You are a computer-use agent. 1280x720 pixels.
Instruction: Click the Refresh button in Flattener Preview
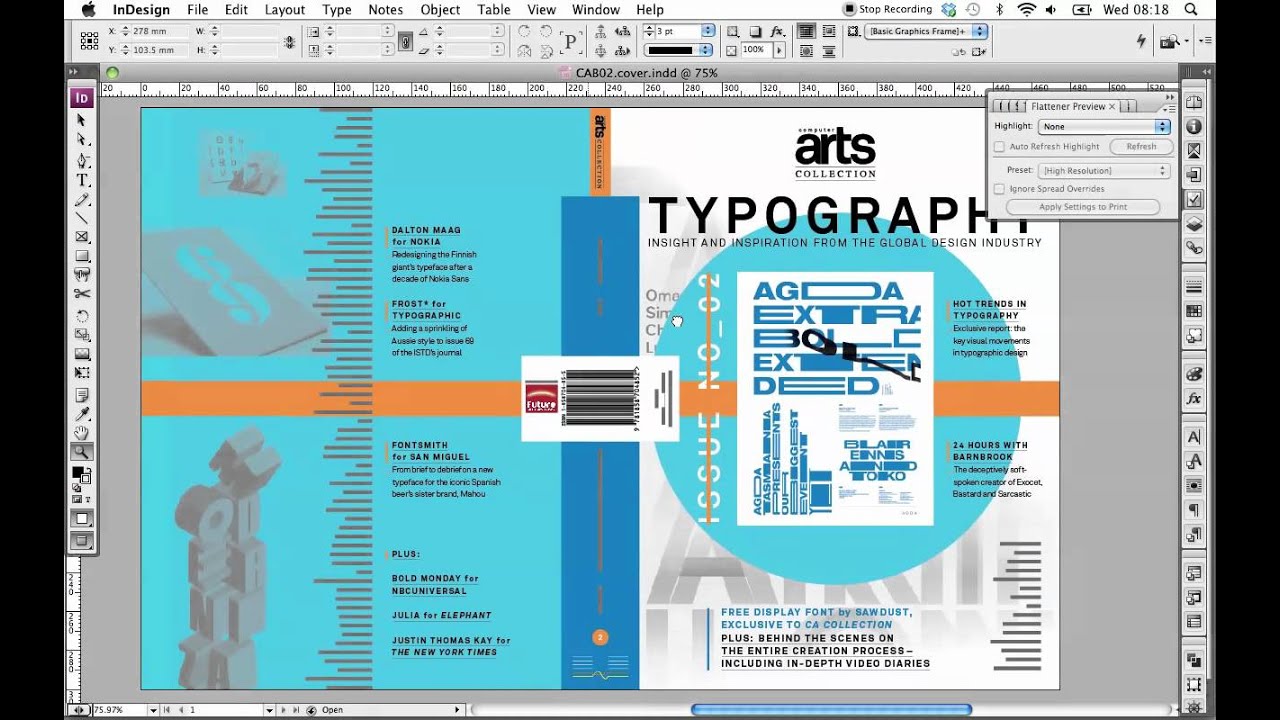point(1141,147)
